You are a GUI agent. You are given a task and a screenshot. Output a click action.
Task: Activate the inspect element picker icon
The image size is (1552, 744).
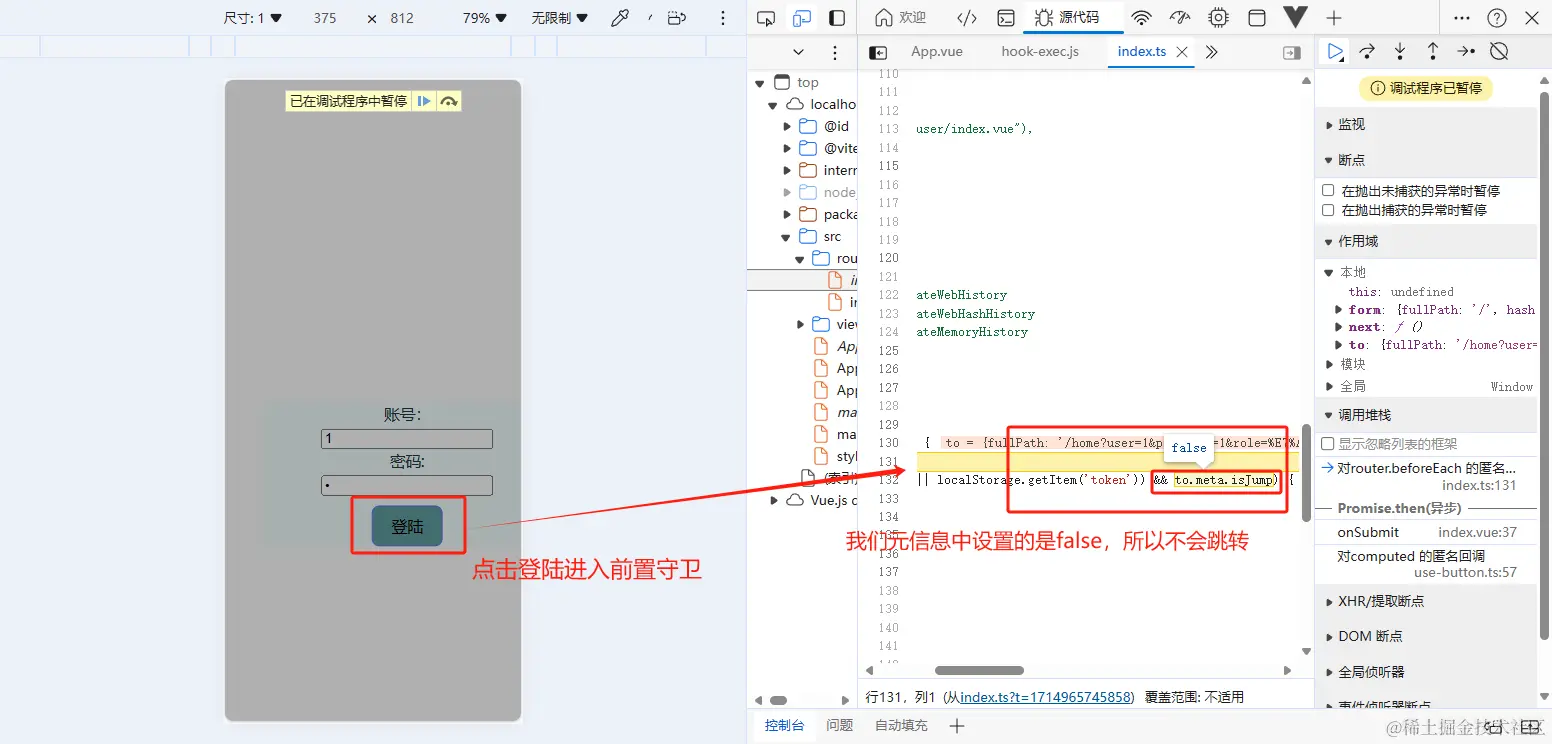pyautogui.click(x=766, y=18)
